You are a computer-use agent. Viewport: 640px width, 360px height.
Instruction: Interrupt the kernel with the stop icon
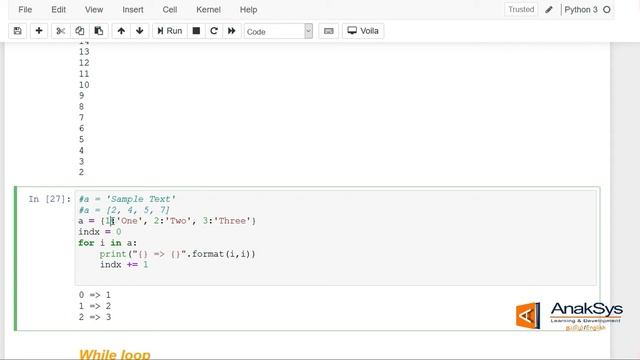pyautogui.click(x=196, y=31)
